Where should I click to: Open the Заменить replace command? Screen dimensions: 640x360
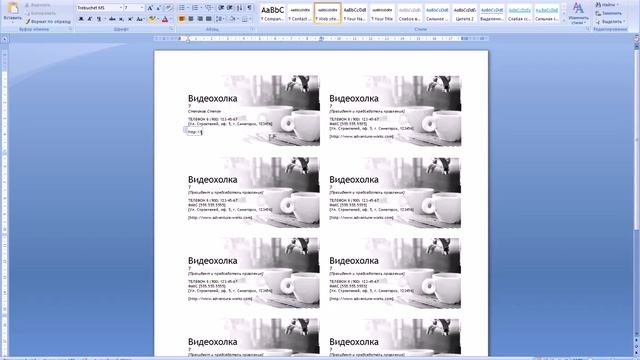click(609, 13)
